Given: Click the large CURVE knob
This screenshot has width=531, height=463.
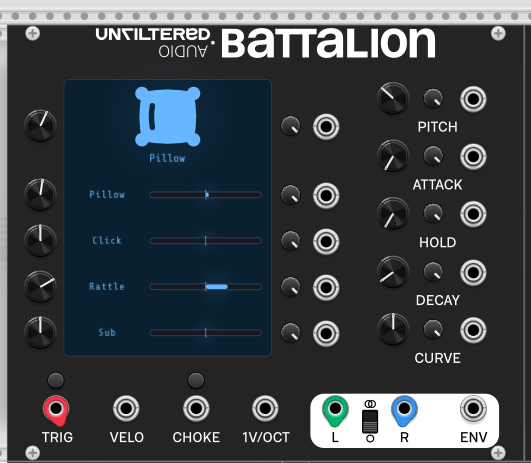Looking at the screenshot, I should click(393, 330).
